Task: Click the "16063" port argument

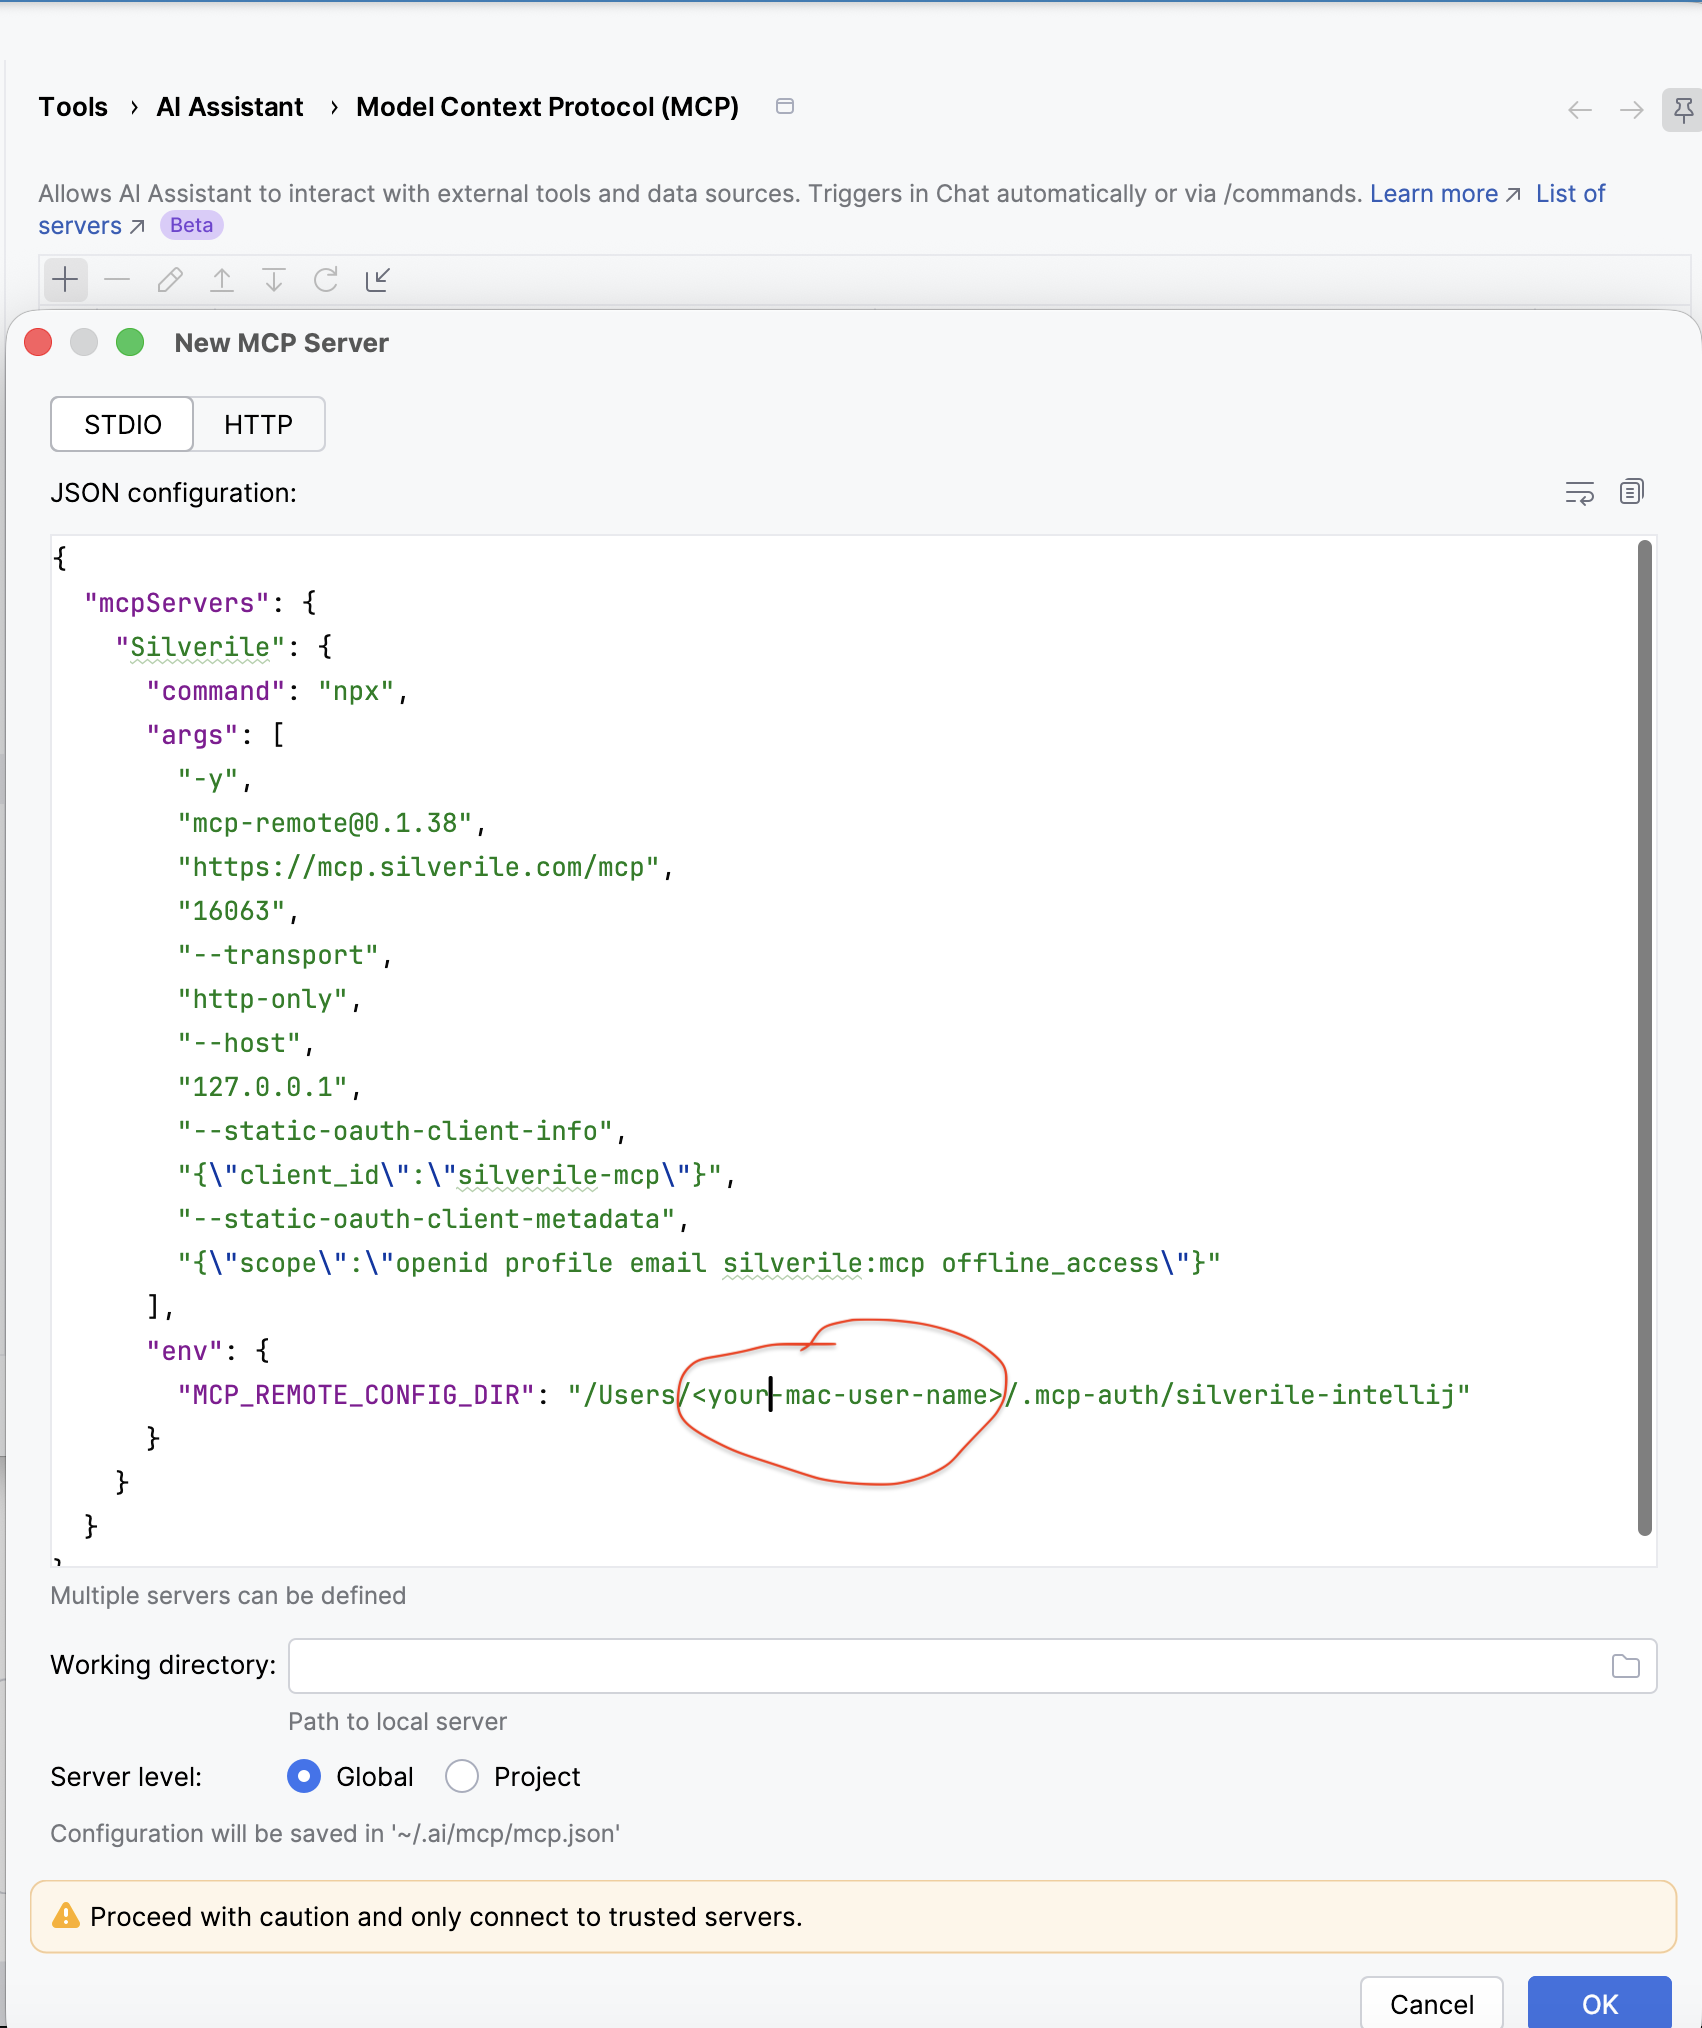Action: click(231, 911)
